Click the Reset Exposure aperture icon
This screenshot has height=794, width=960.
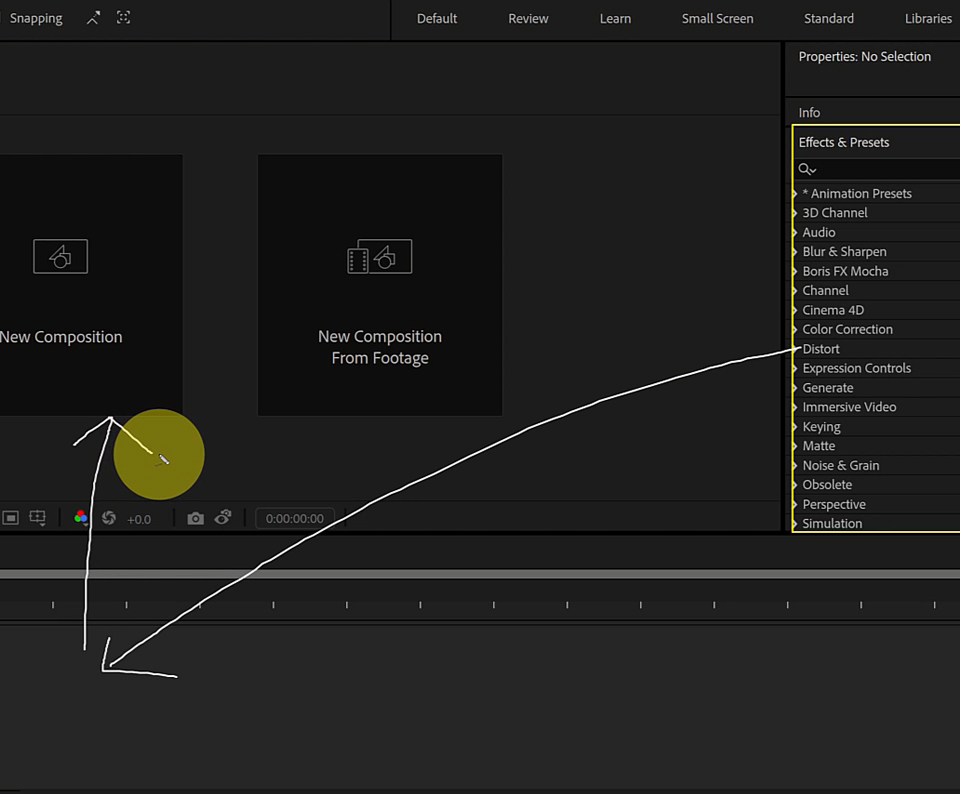109,518
